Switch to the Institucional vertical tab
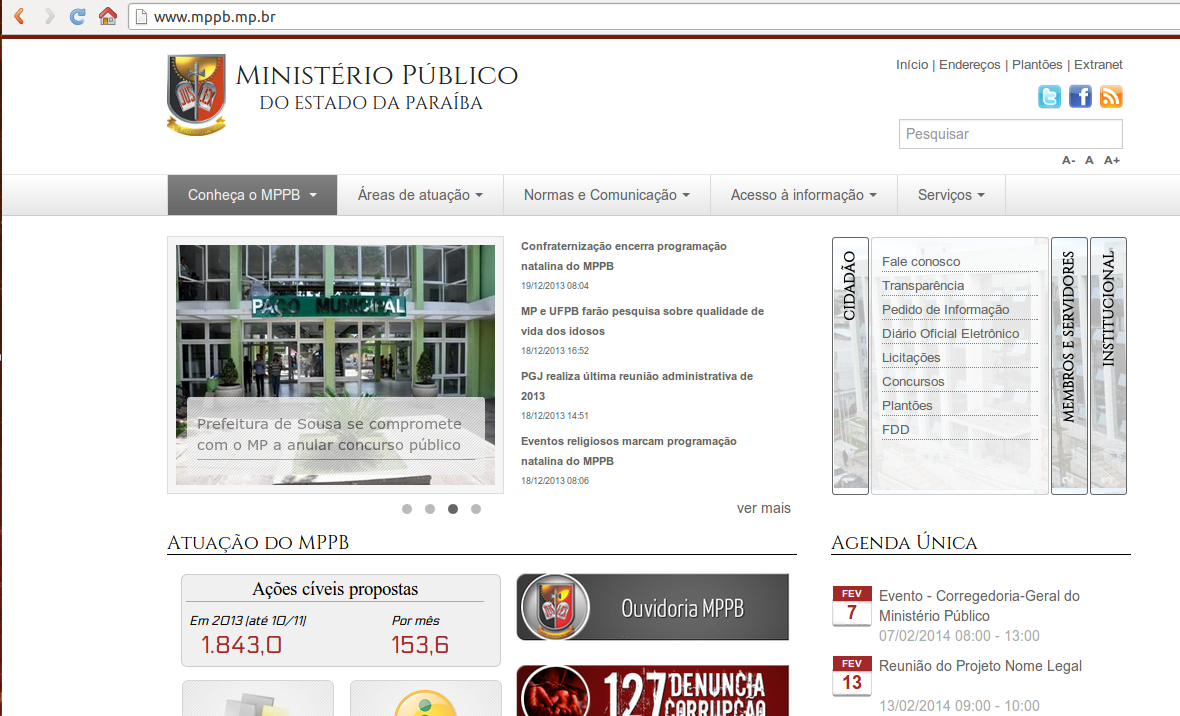 (x=1109, y=366)
